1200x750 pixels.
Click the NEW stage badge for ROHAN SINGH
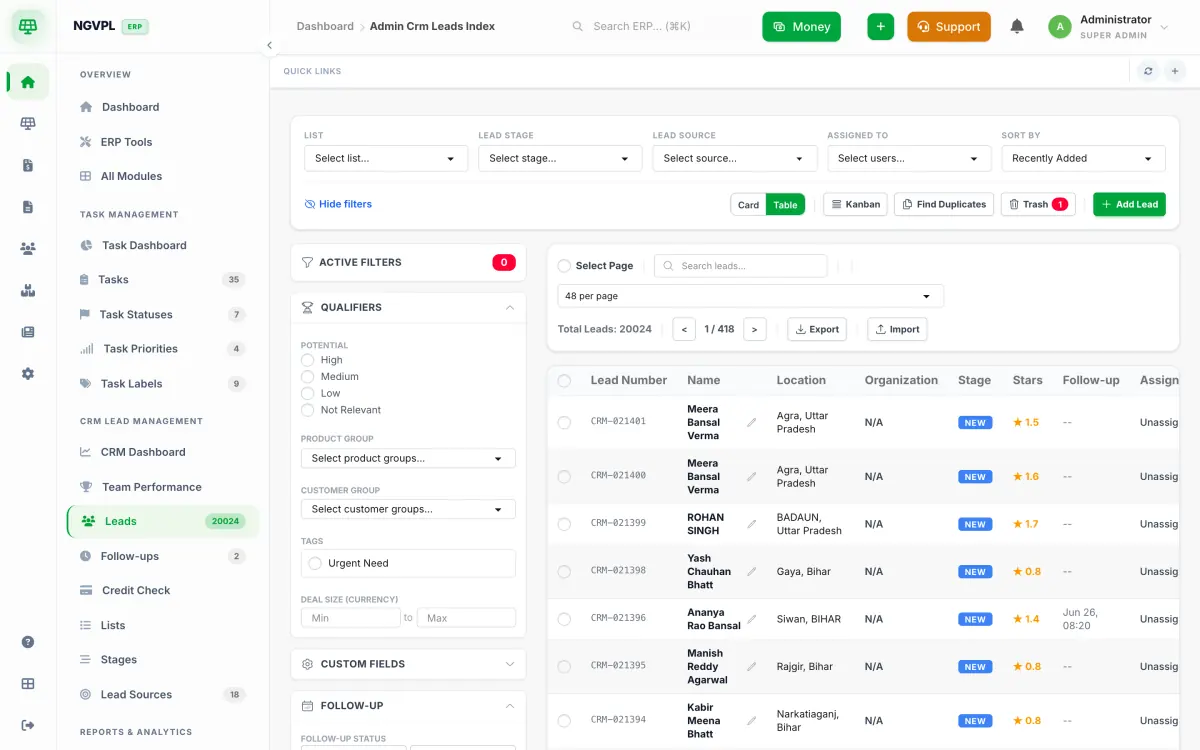(975, 524)
